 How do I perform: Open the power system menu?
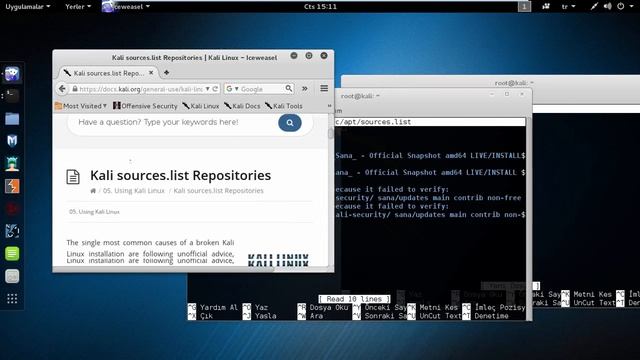[624, 6]
